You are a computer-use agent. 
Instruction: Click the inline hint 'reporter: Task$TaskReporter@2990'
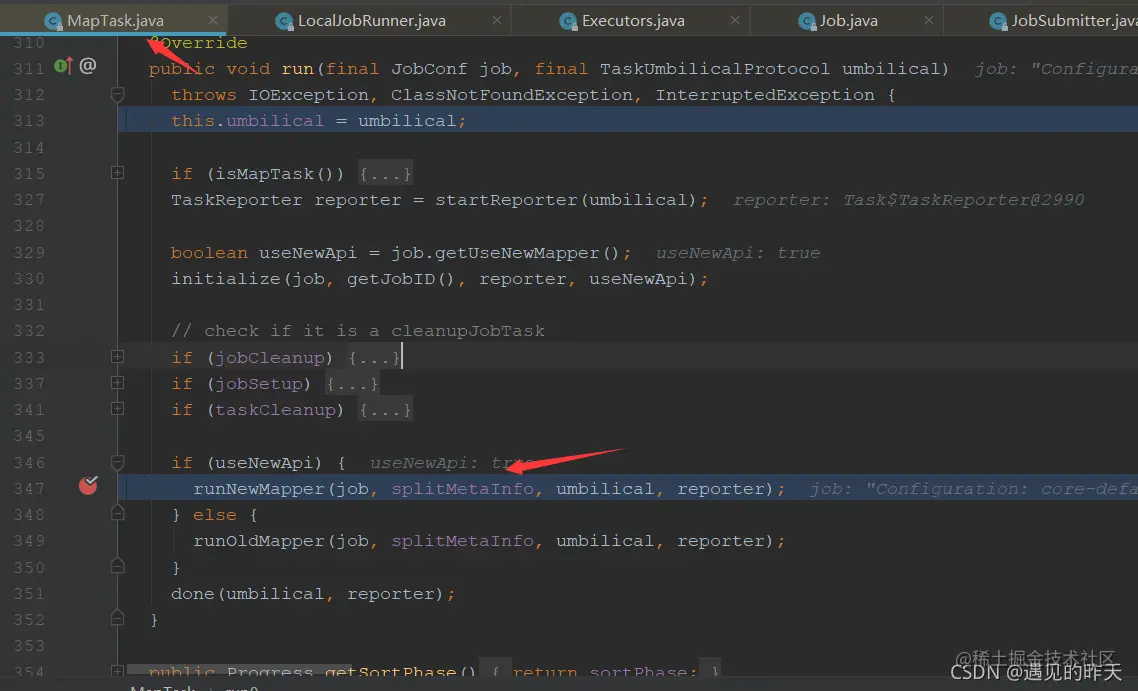[908, 200]
